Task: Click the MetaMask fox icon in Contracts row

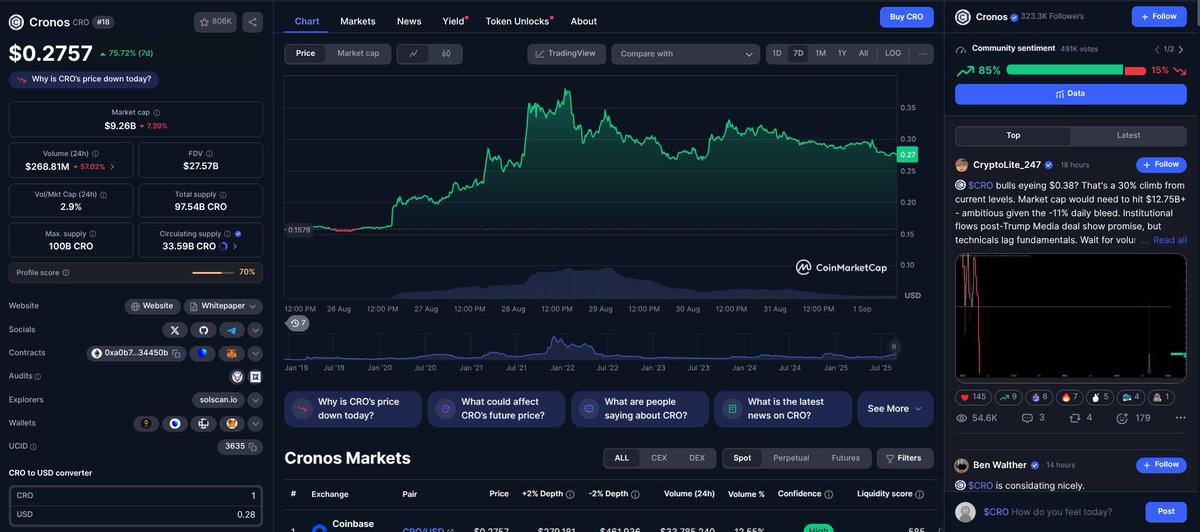Action: coord(231,353)
